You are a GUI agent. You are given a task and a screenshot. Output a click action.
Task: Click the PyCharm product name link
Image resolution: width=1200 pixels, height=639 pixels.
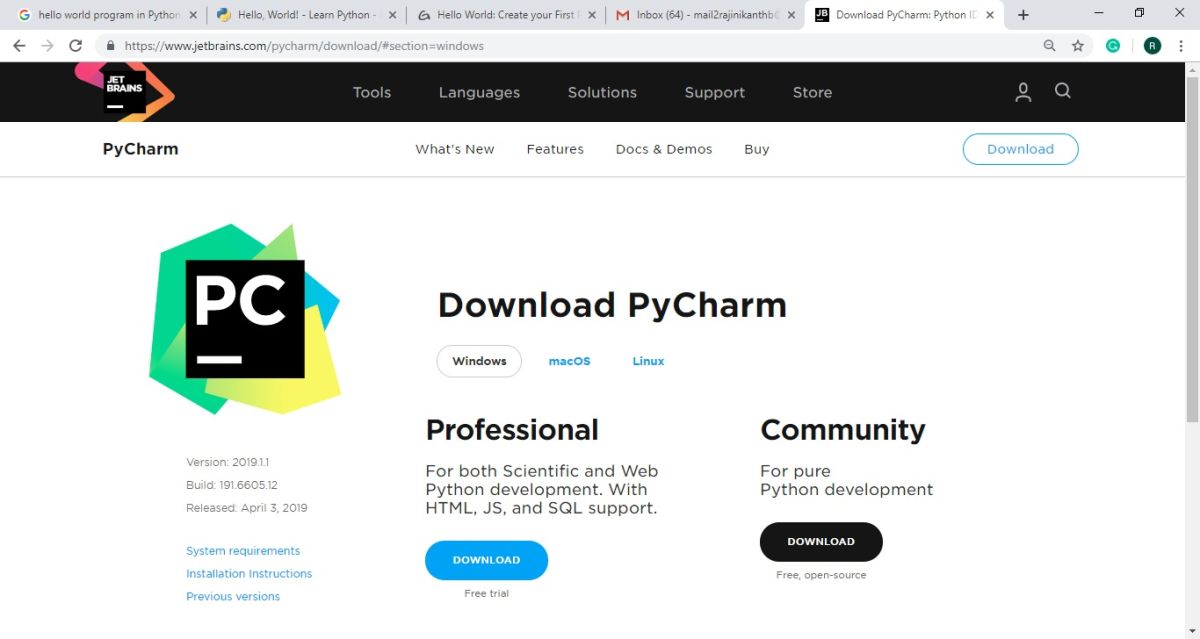point(140,149)
